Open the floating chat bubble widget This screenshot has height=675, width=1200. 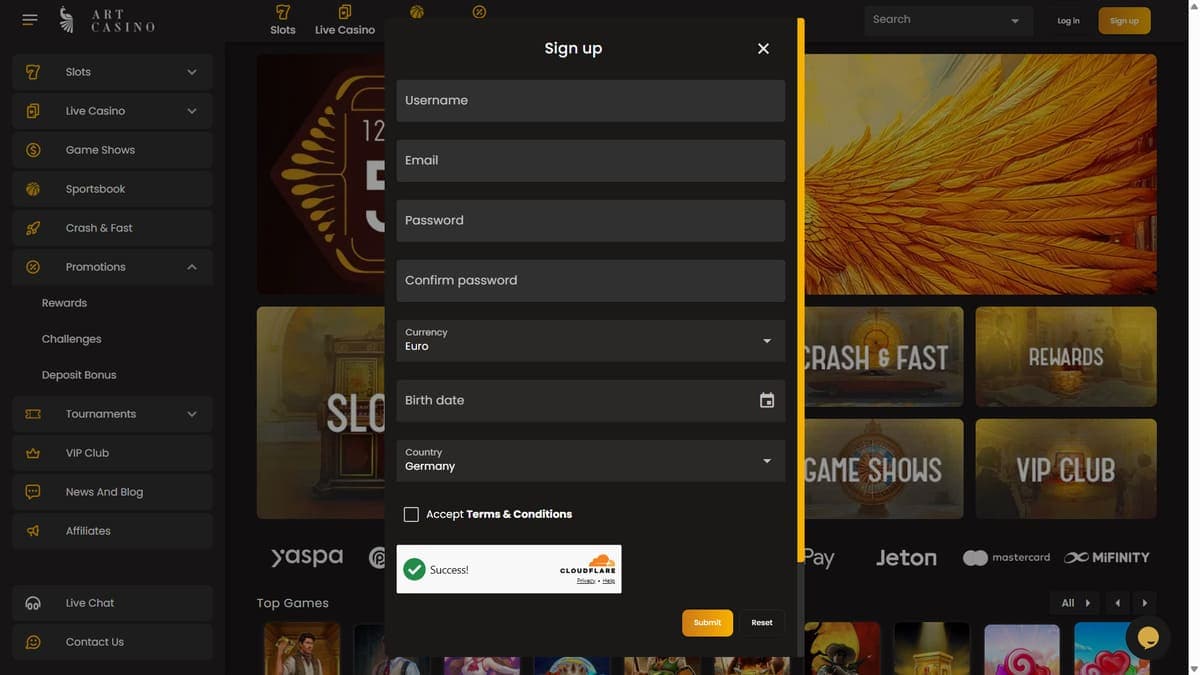click(x=1148, y=637)
